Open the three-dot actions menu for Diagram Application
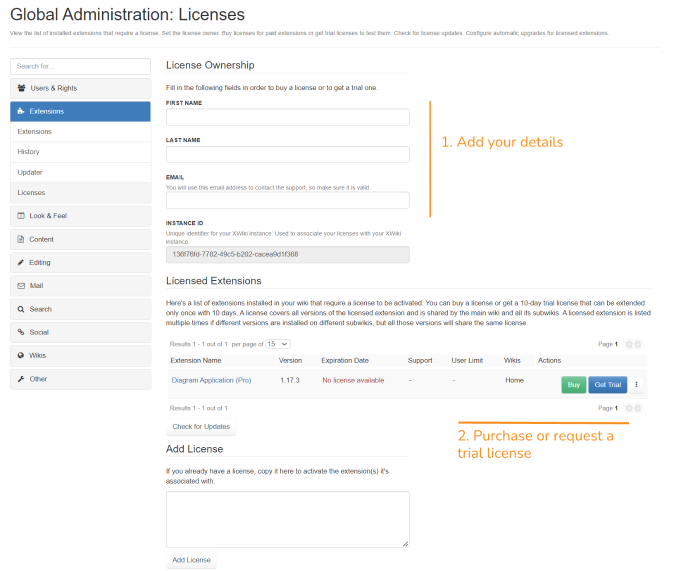700x571 pixels. coord(636,384)
